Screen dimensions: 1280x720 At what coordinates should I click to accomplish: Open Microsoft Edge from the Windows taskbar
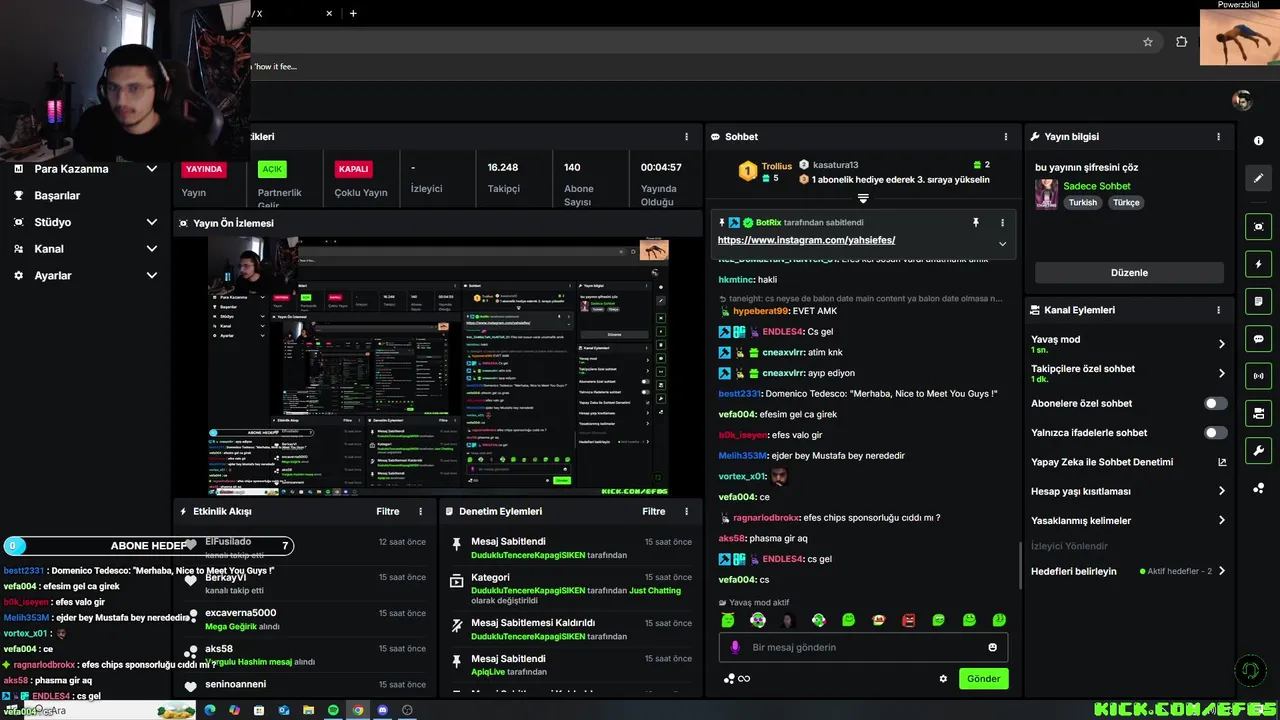210,710
